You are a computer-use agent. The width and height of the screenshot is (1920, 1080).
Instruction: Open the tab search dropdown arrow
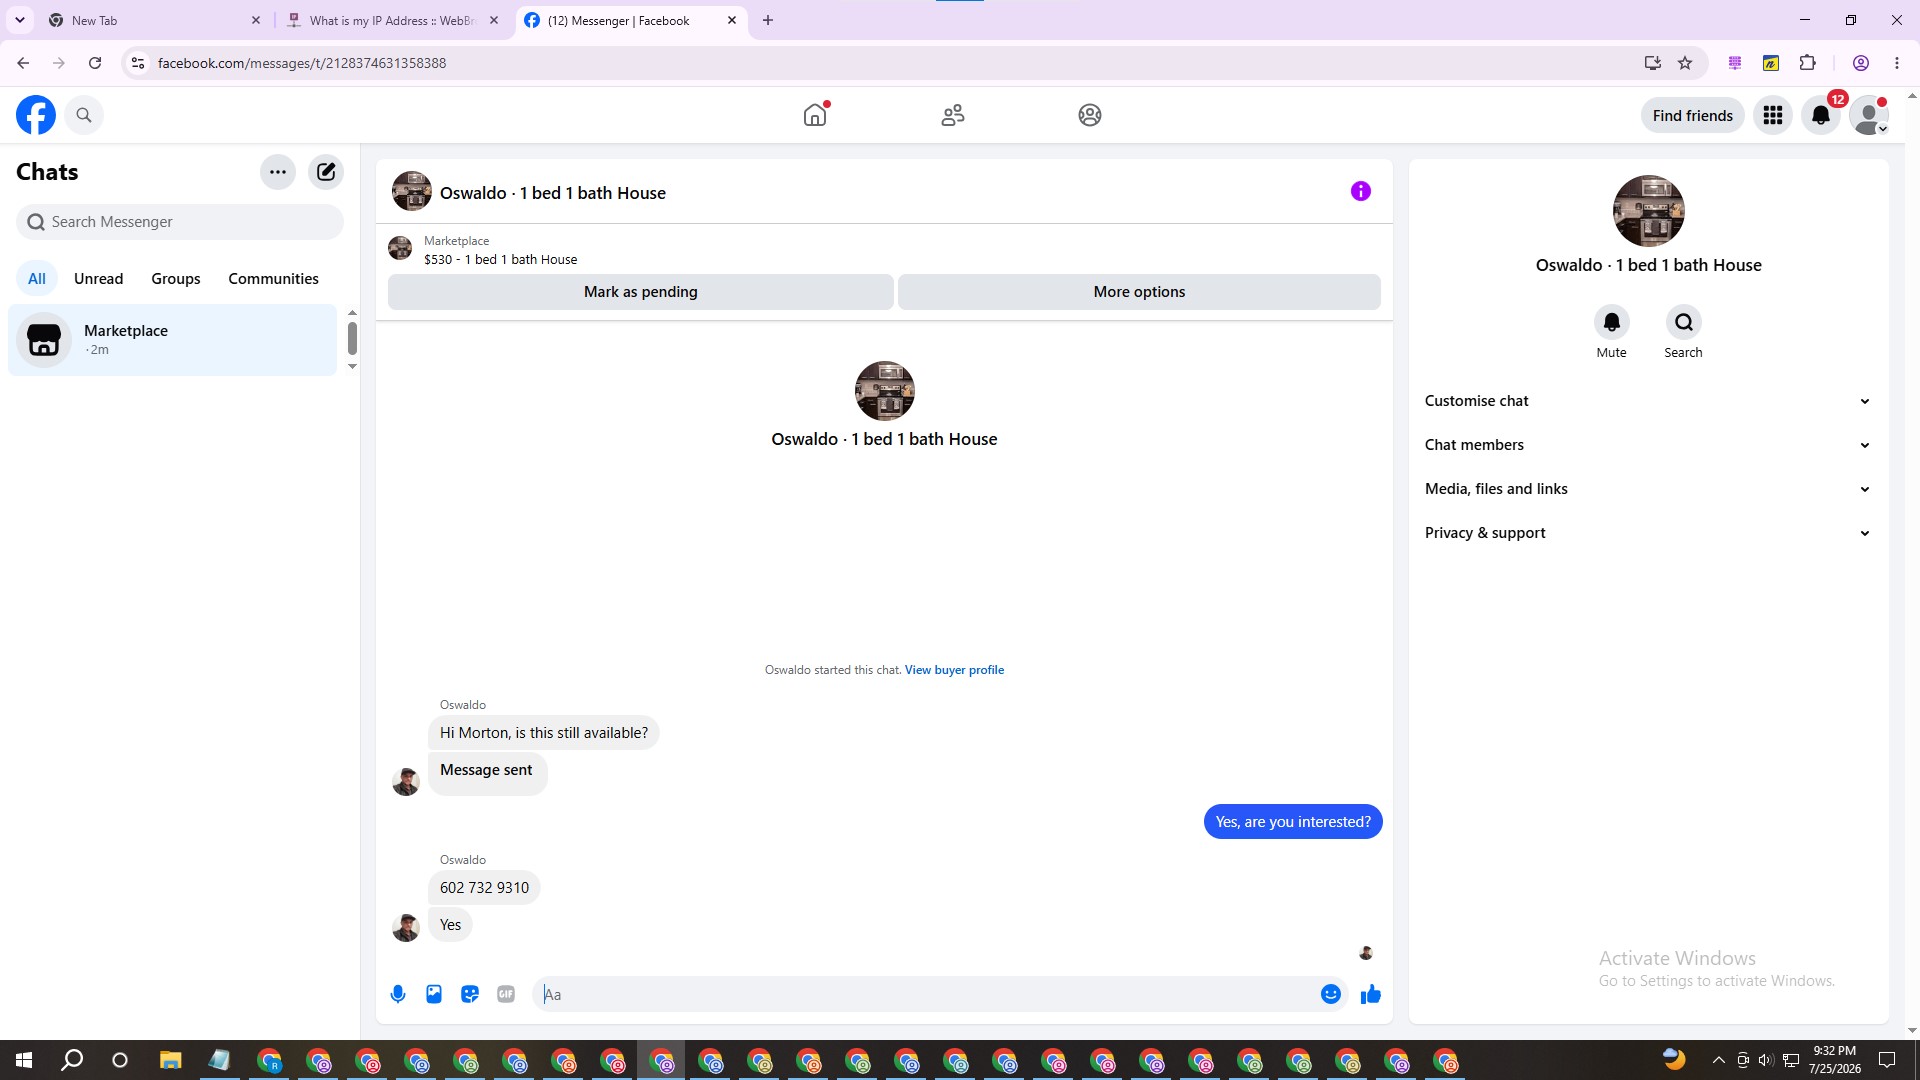(x=20, y=20)
